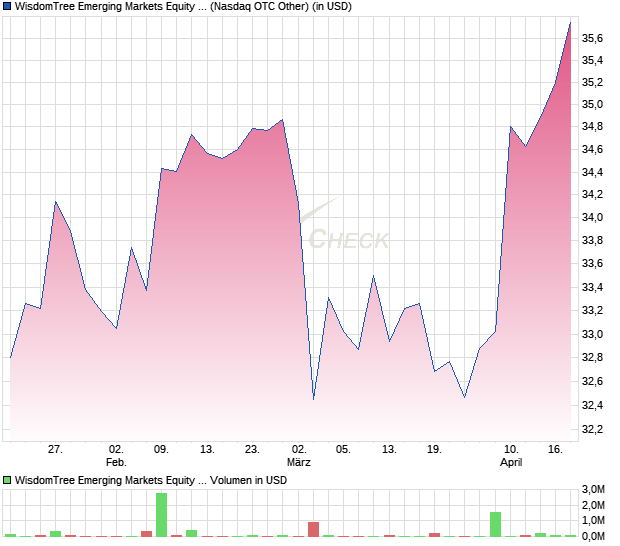Click the red volume bar after 02. März
Viewport: 620px width, 546px height.
(x=314, y=529)
